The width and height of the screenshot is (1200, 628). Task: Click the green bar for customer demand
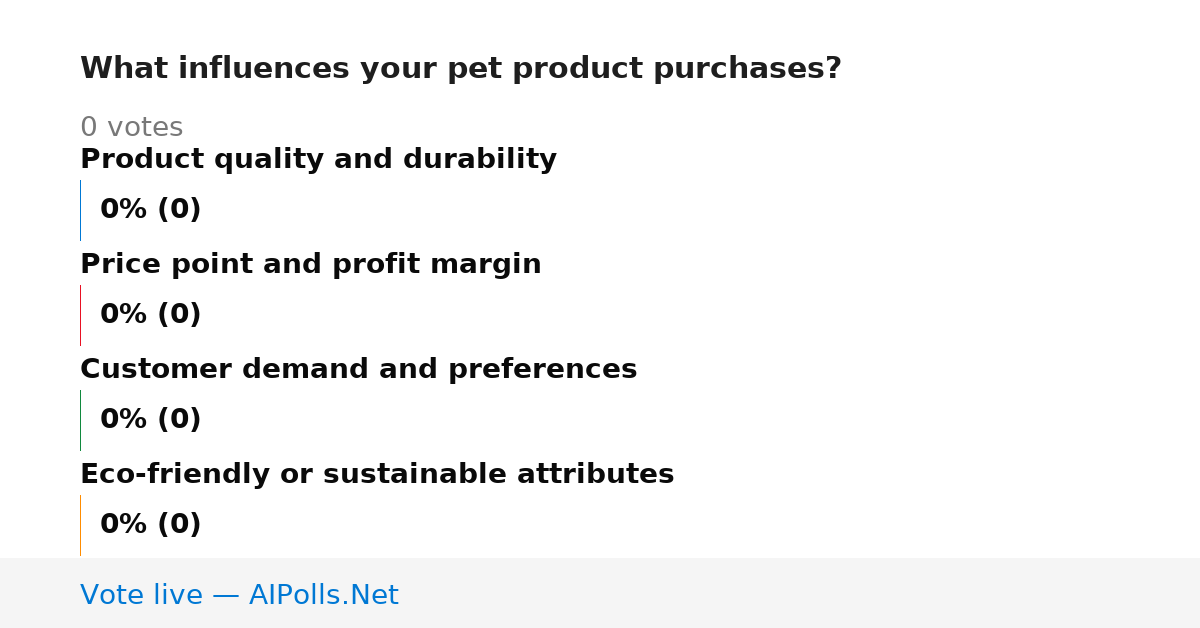tap(80, 420)
